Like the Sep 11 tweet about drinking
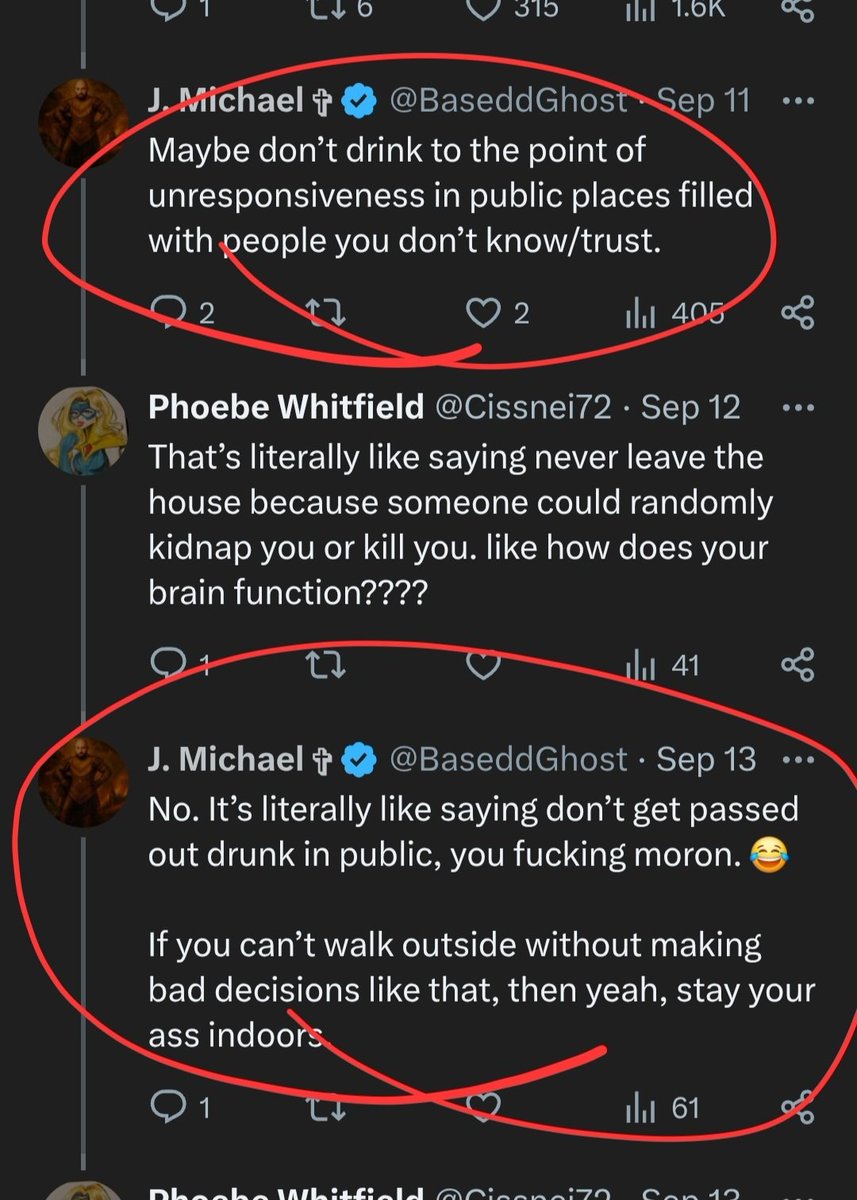This screenshot has height=1200, width=857. (x=497, y=314)
